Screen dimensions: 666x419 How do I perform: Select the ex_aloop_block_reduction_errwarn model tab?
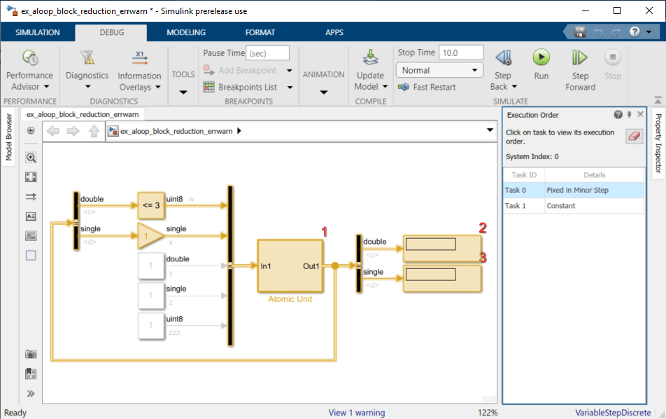(82, 114)
